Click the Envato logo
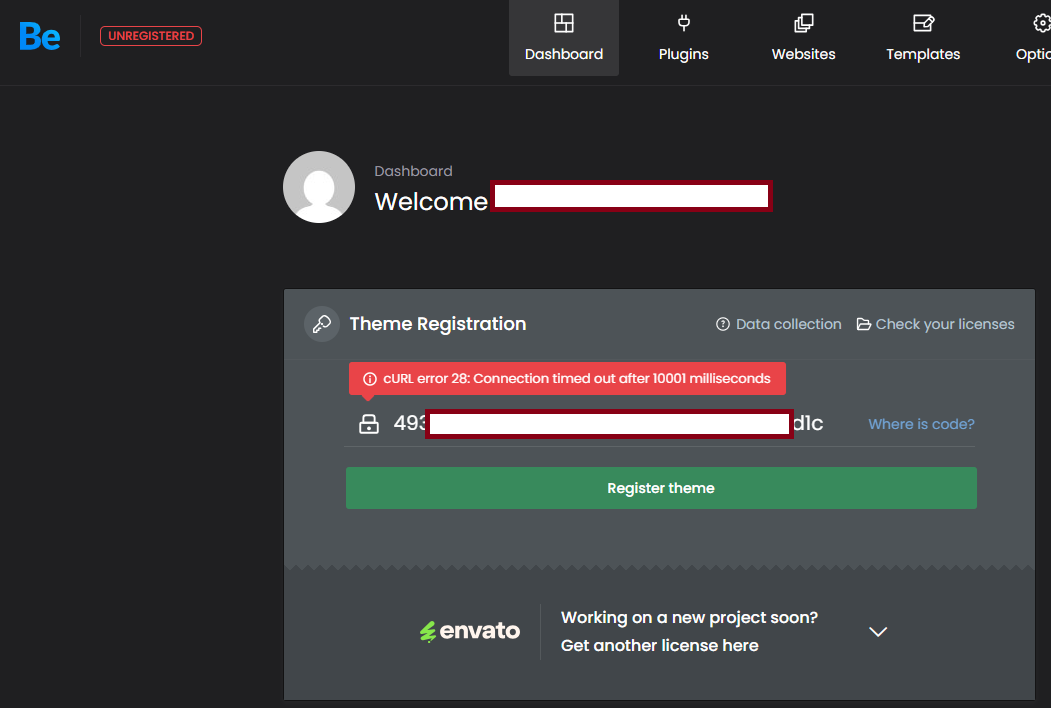Screen dimensions: 1051x708 pyautogui.click(x=470, y=631)
